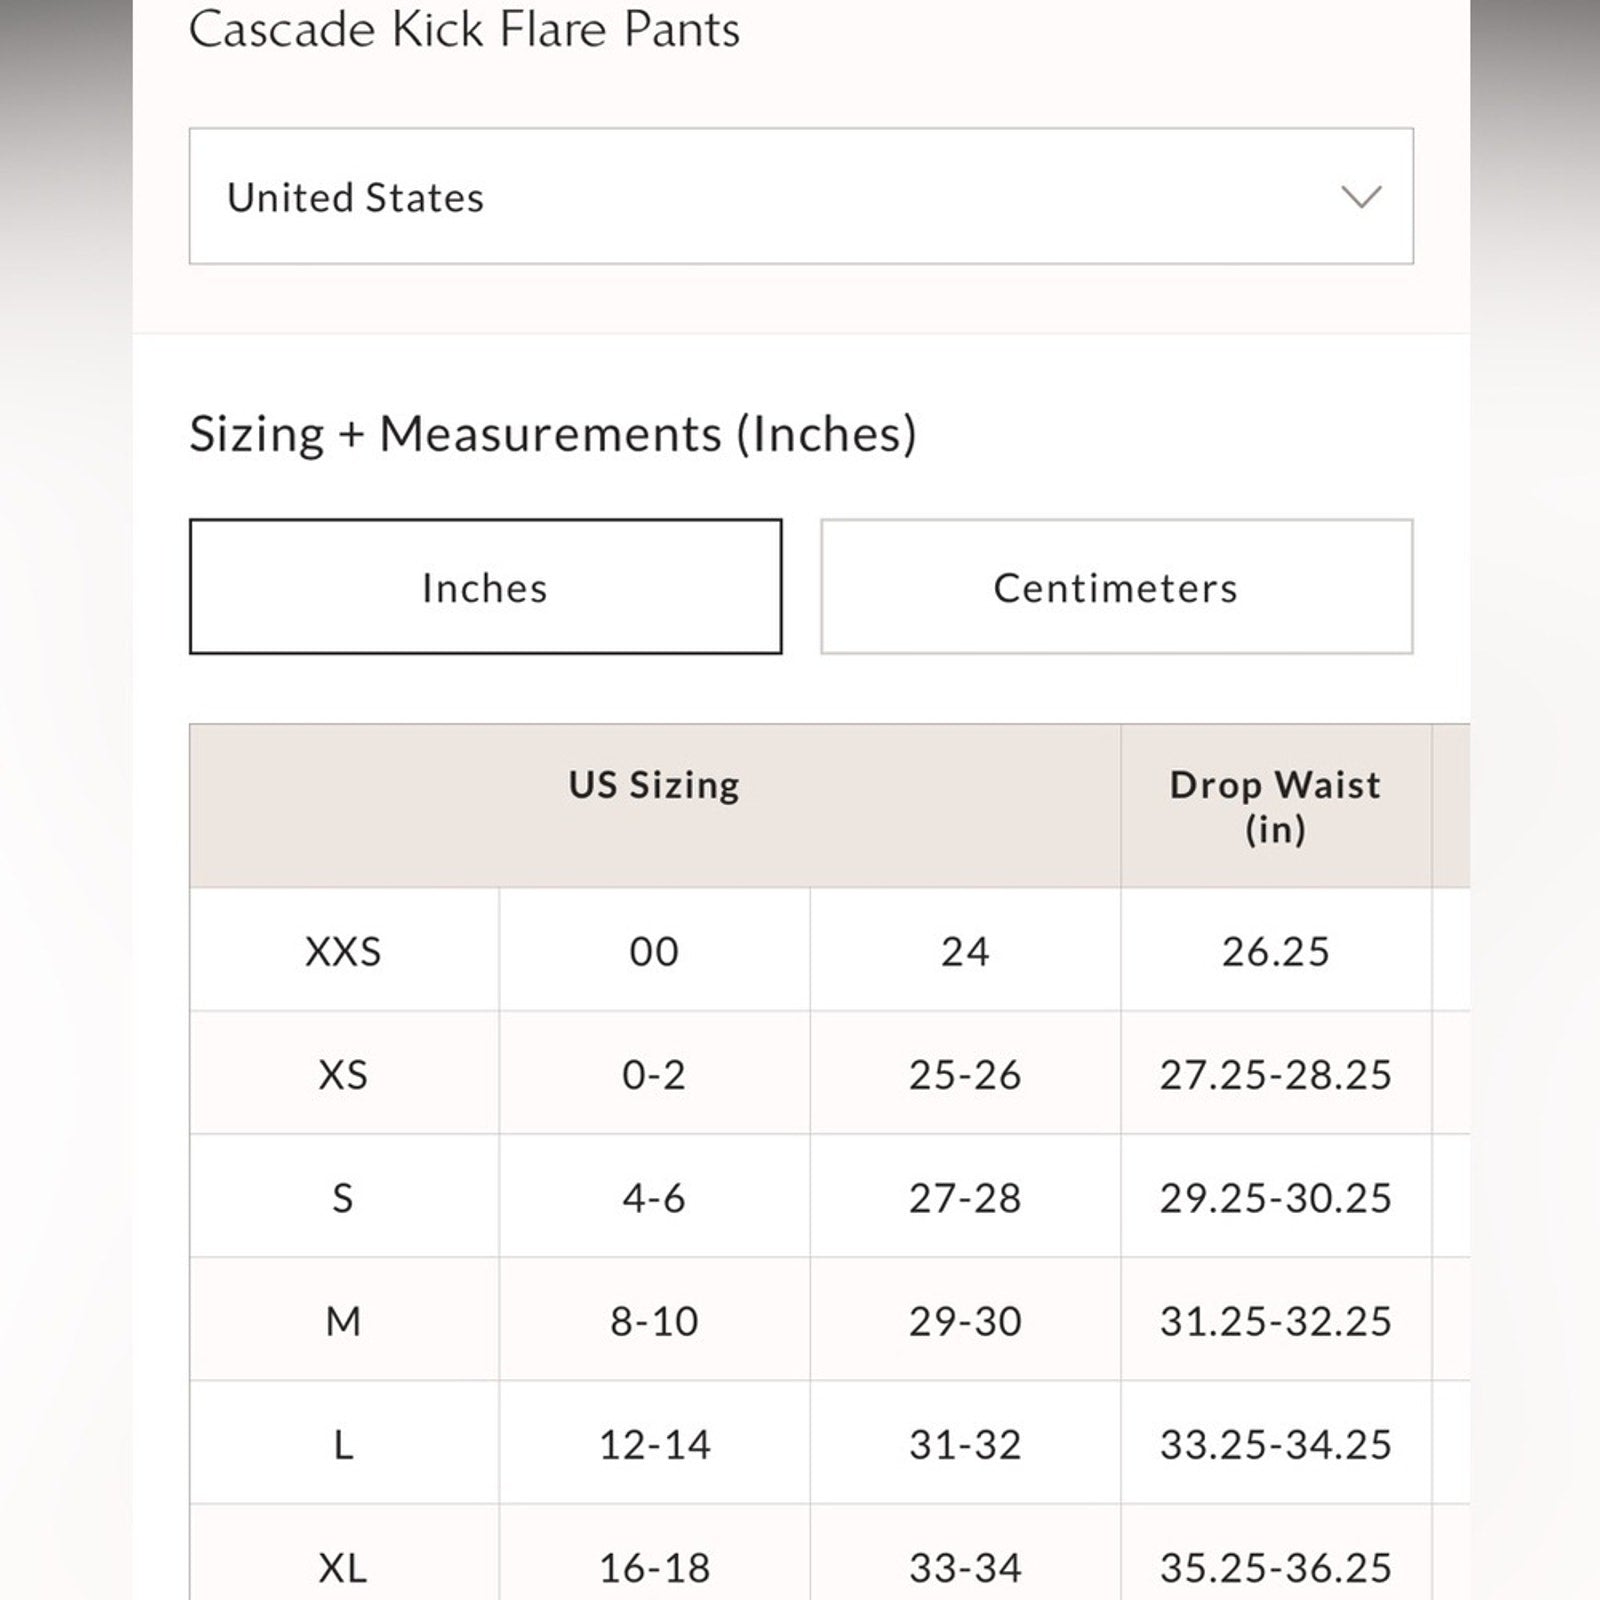Open the United States country dropdown

[800, 196]
